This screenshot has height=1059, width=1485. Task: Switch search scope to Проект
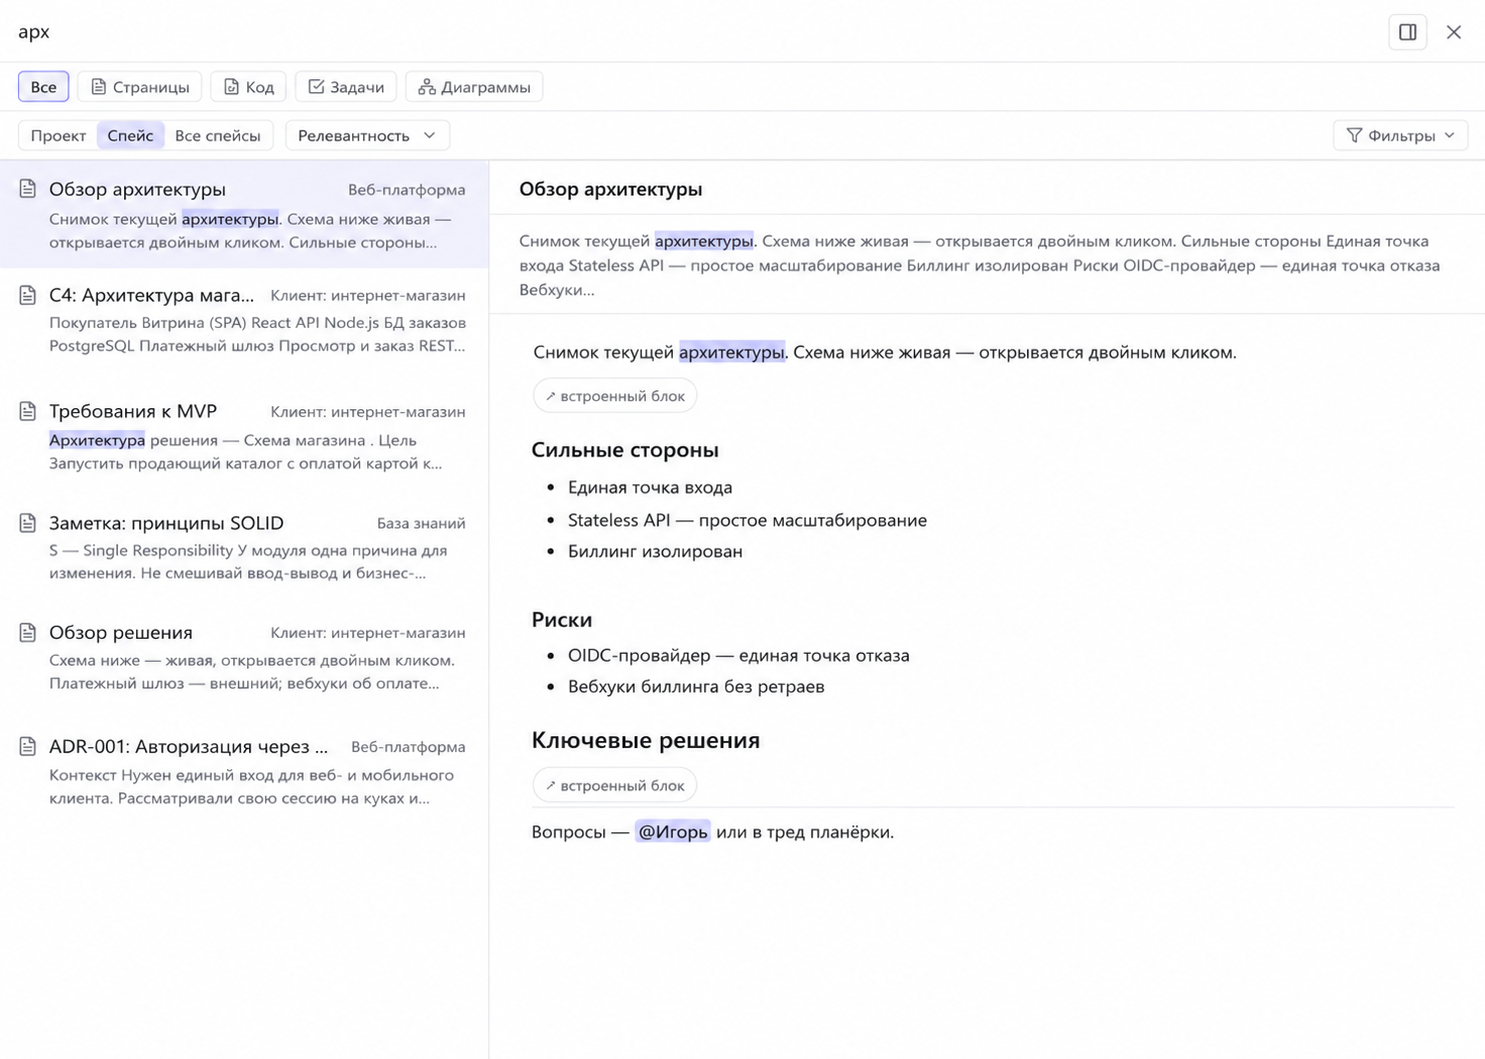pos(58,135)
